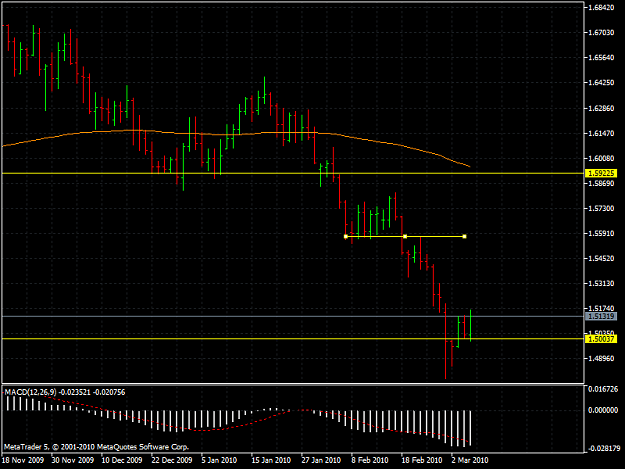Image resolution: width=625 pixels, height=469 pixels.
Task: Click the MACD scale value 0.000000
Action: click(603, 410)
